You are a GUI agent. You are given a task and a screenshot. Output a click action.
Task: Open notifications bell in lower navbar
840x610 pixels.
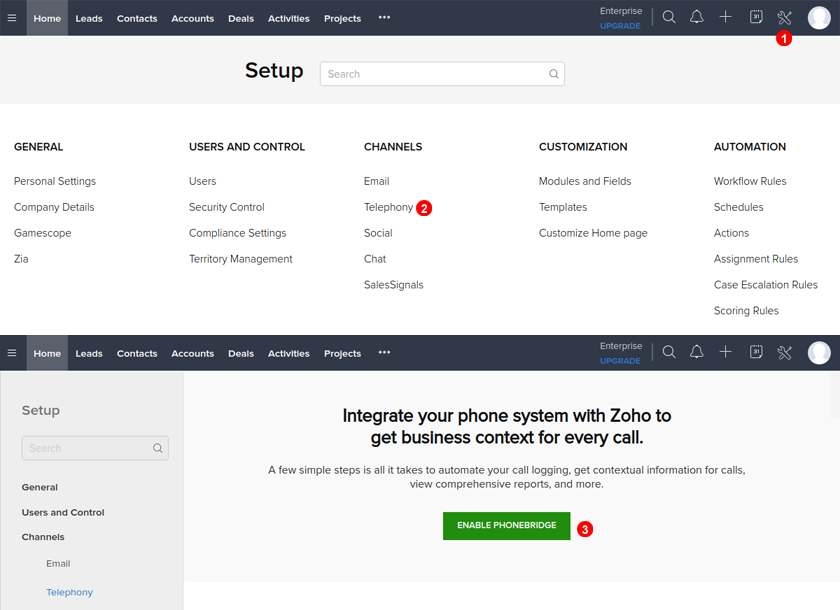click(696, 352)
